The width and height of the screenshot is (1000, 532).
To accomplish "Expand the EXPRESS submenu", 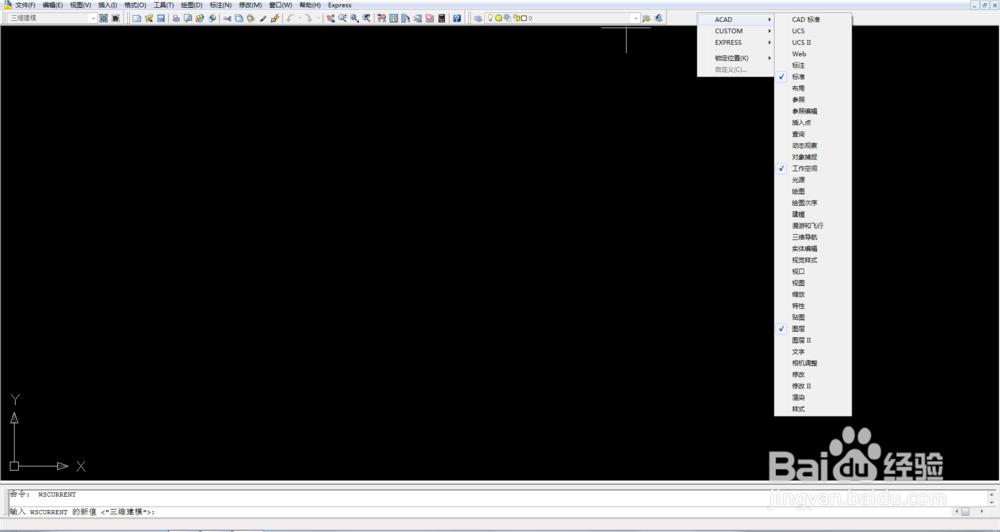I will click(x=735, y=42).
